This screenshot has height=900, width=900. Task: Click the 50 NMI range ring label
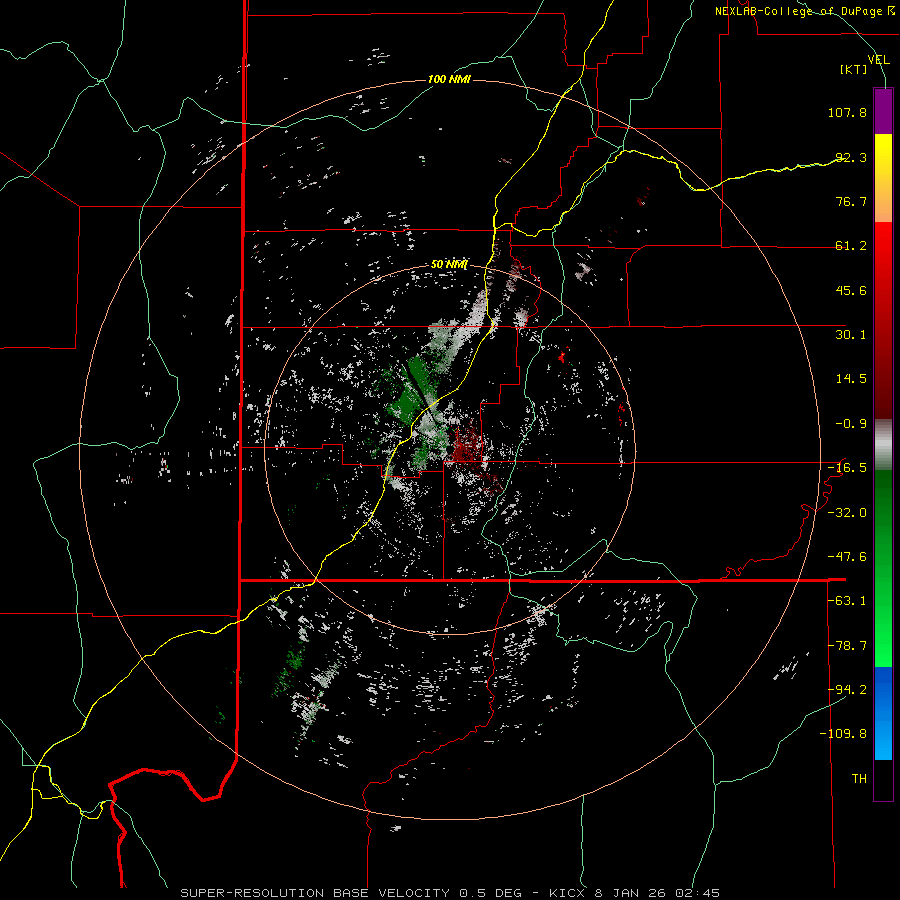tap(449, 265)
